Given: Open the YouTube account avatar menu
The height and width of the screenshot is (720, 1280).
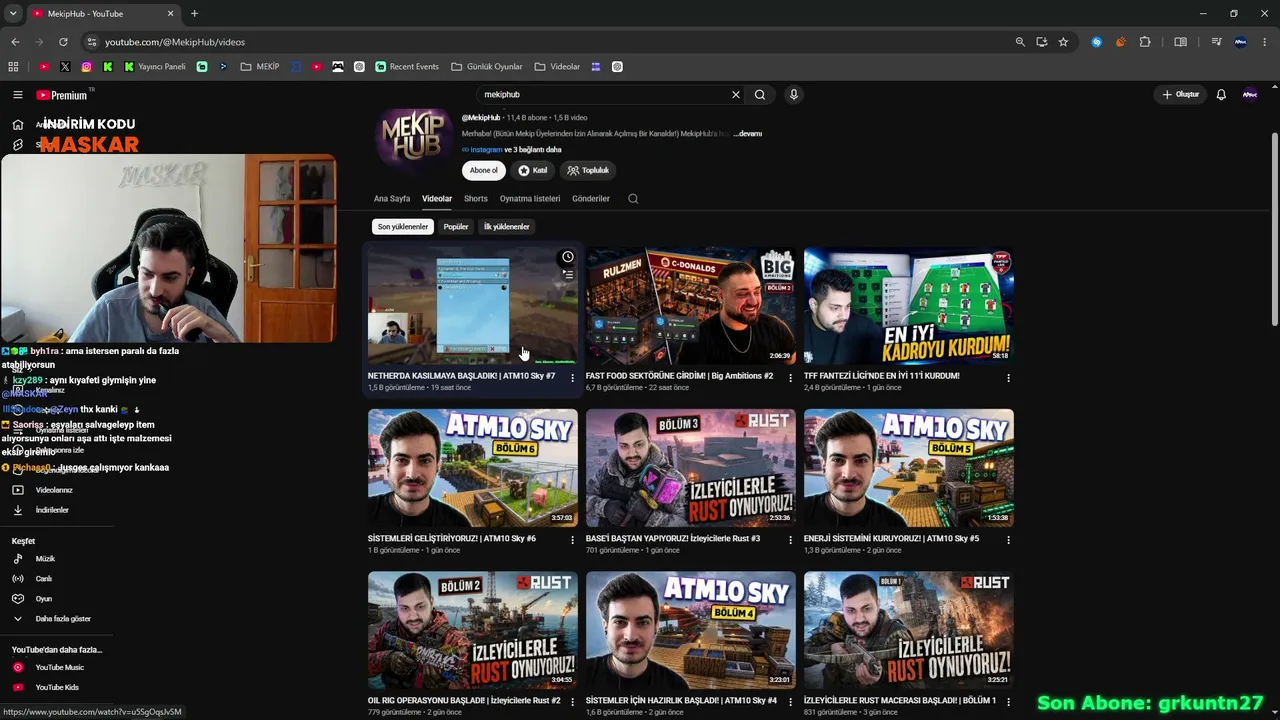Looking at the screenshot, I should 1249,95.
